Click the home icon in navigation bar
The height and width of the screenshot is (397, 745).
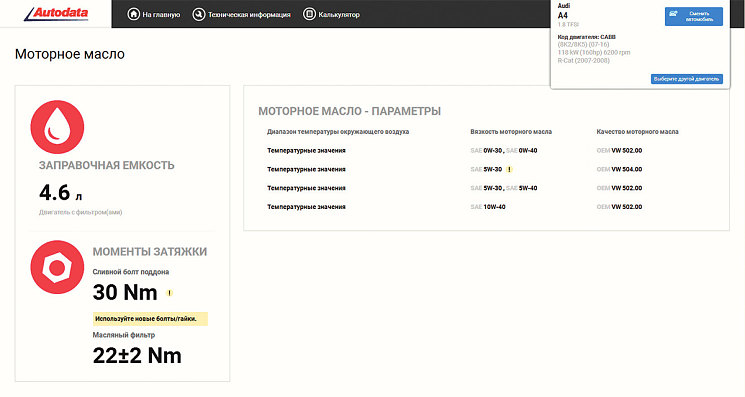pos(134,14)
